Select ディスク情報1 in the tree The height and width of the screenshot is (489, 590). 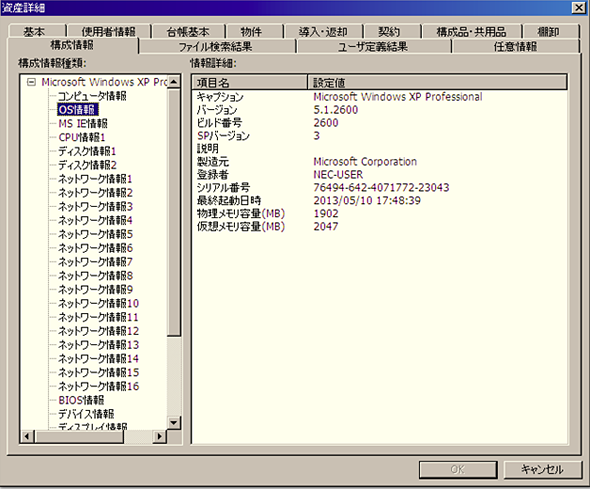tap(87, 151)
